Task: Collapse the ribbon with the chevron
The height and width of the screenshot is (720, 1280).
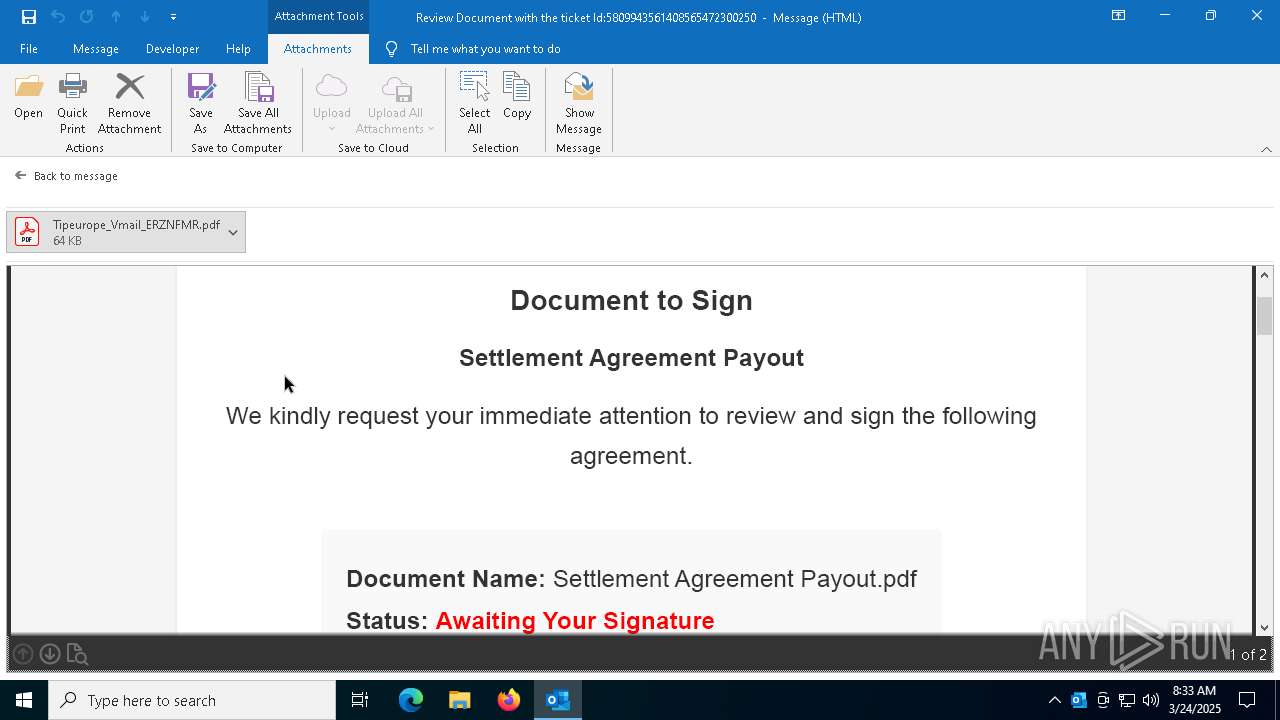Action: click(x=1266, y=149)
